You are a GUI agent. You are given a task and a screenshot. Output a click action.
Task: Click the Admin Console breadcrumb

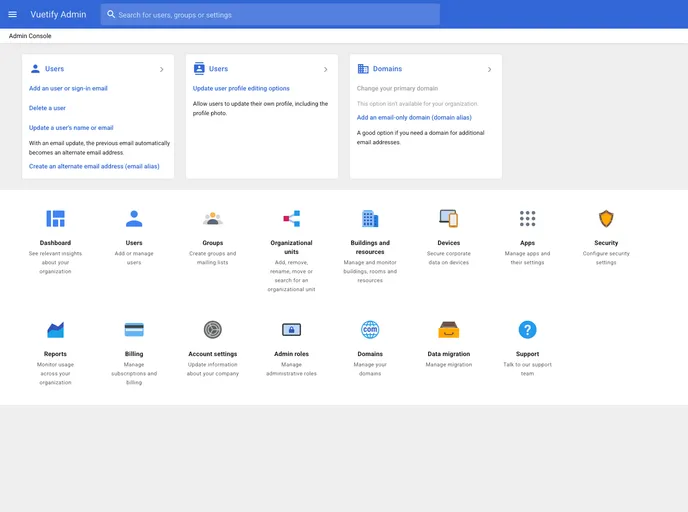point(30,36)
